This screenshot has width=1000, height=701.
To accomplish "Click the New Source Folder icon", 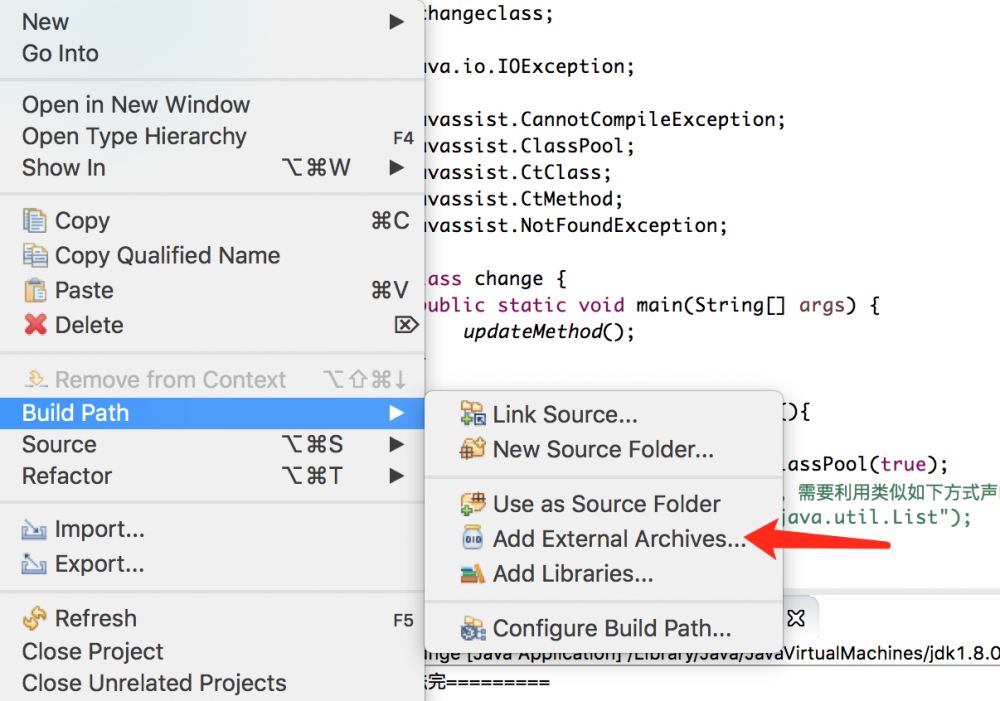I will tap(472, 449).
